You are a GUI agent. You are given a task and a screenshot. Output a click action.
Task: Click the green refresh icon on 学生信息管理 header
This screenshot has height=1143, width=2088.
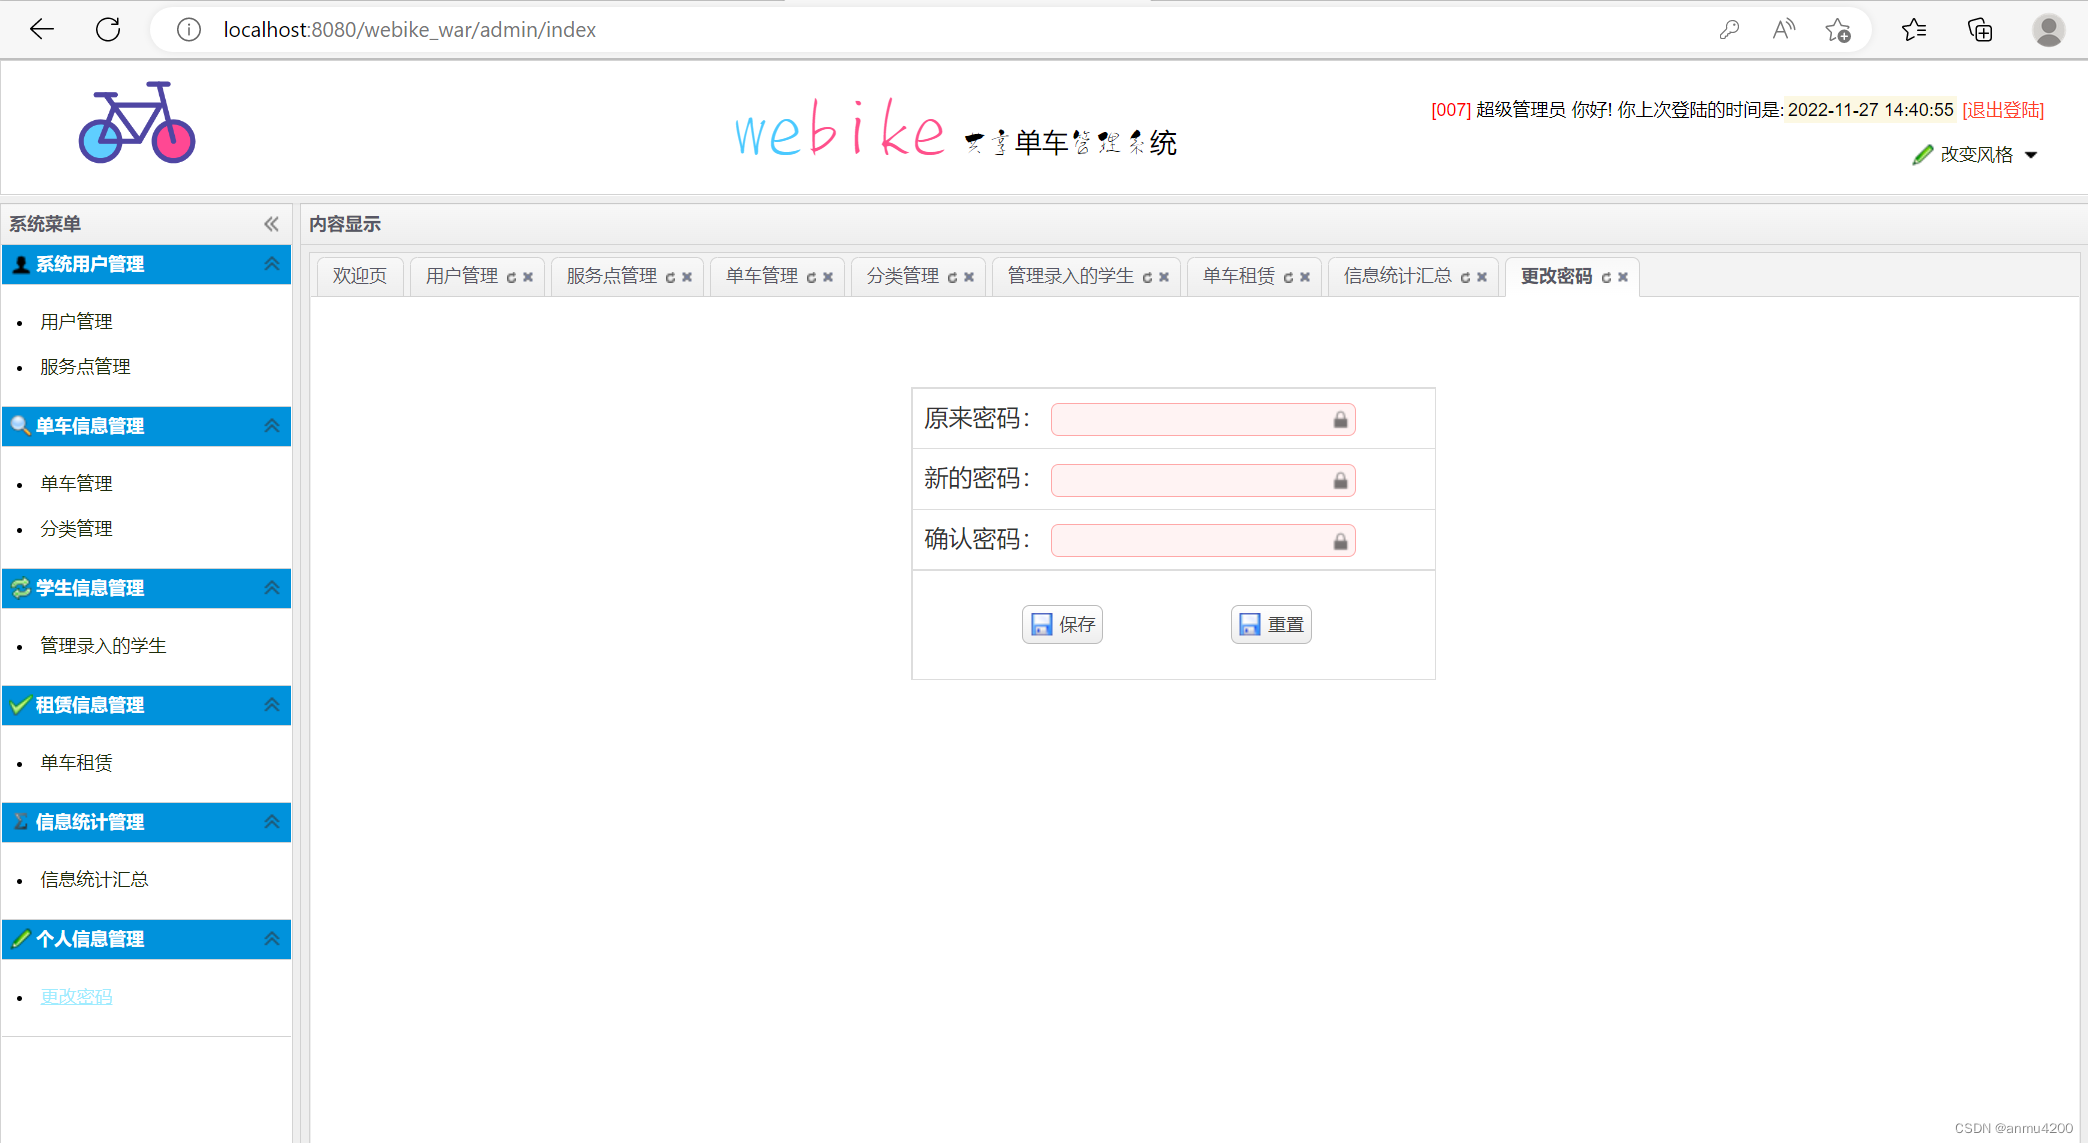(x=19, y=588)
